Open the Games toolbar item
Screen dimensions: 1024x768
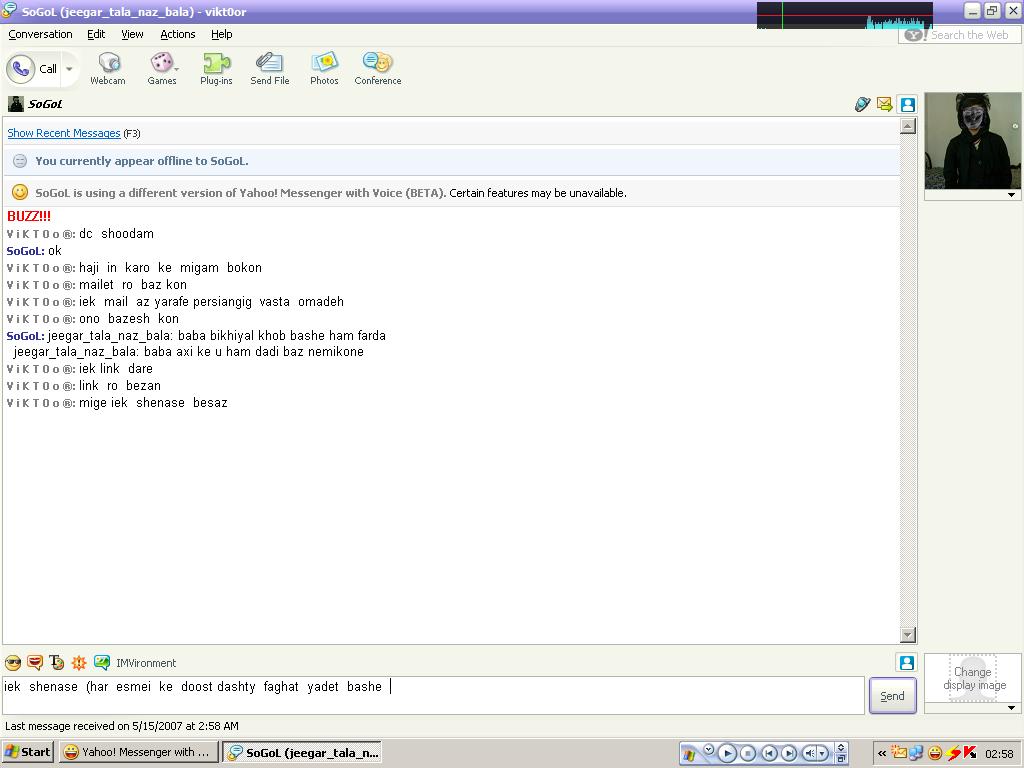click(x=161, y=69)
